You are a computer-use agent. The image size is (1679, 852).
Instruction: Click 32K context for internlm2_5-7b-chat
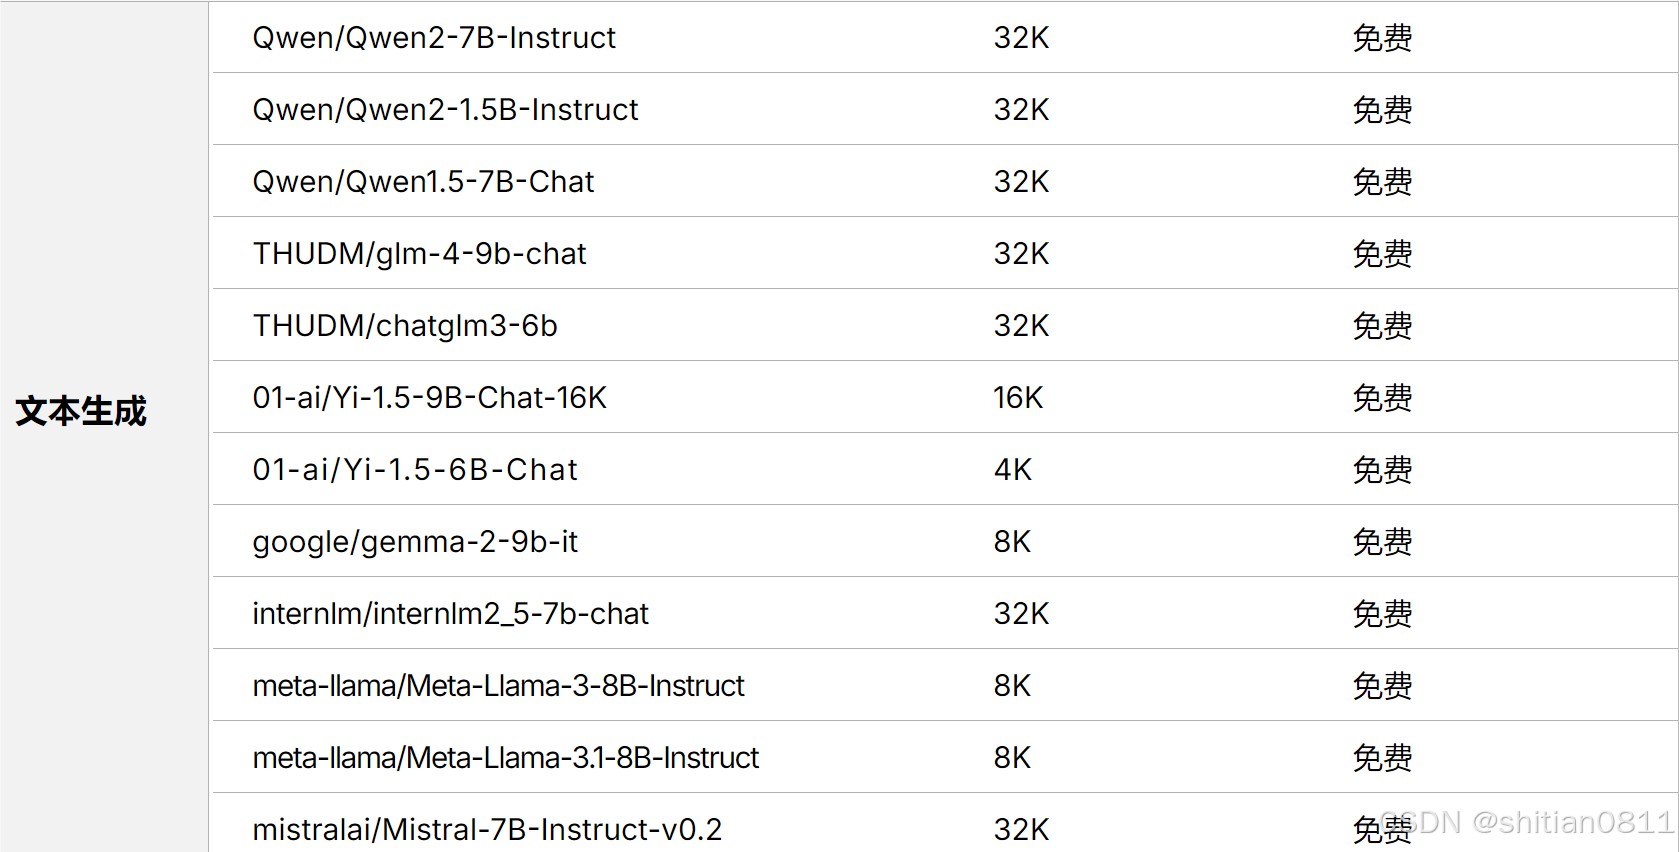[x=1021, y=614]
